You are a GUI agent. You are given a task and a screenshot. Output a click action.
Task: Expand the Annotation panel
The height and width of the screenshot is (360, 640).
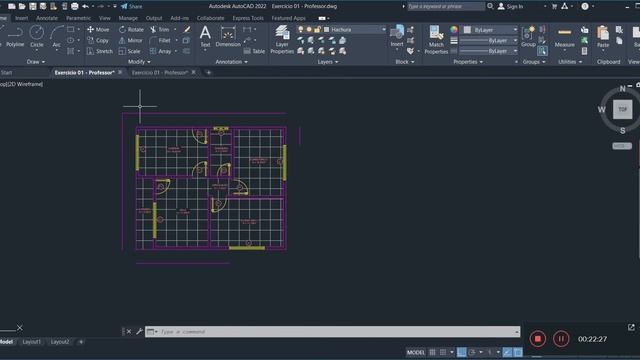pos(231,62)
